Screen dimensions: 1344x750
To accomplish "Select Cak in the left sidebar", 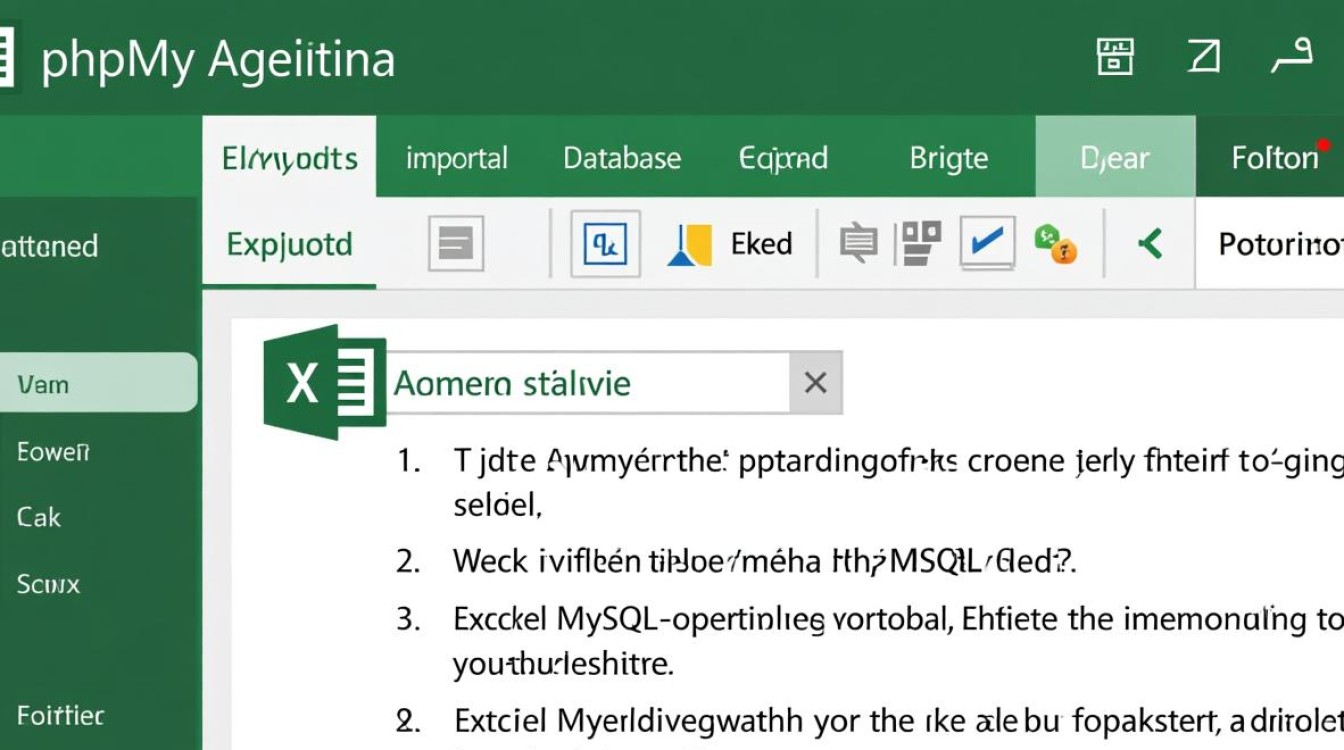I will 40,517.
